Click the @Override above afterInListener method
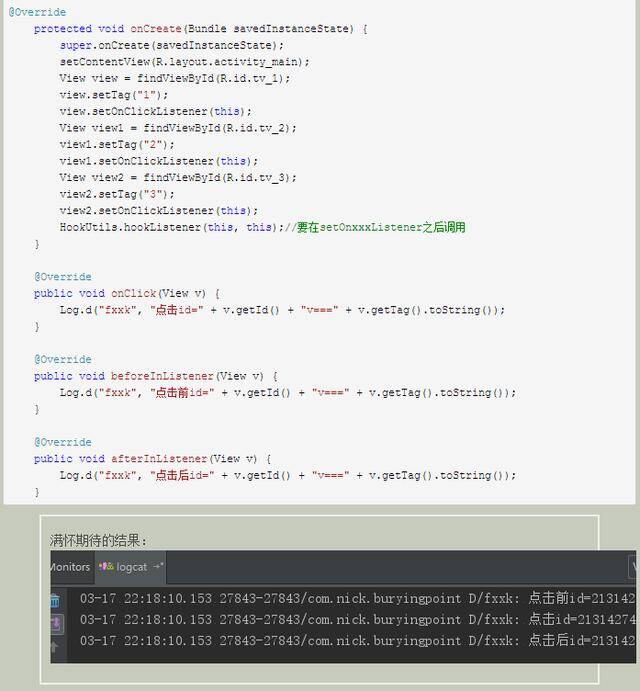This screenshot has width=640, height=691. [x=63, y=442]
